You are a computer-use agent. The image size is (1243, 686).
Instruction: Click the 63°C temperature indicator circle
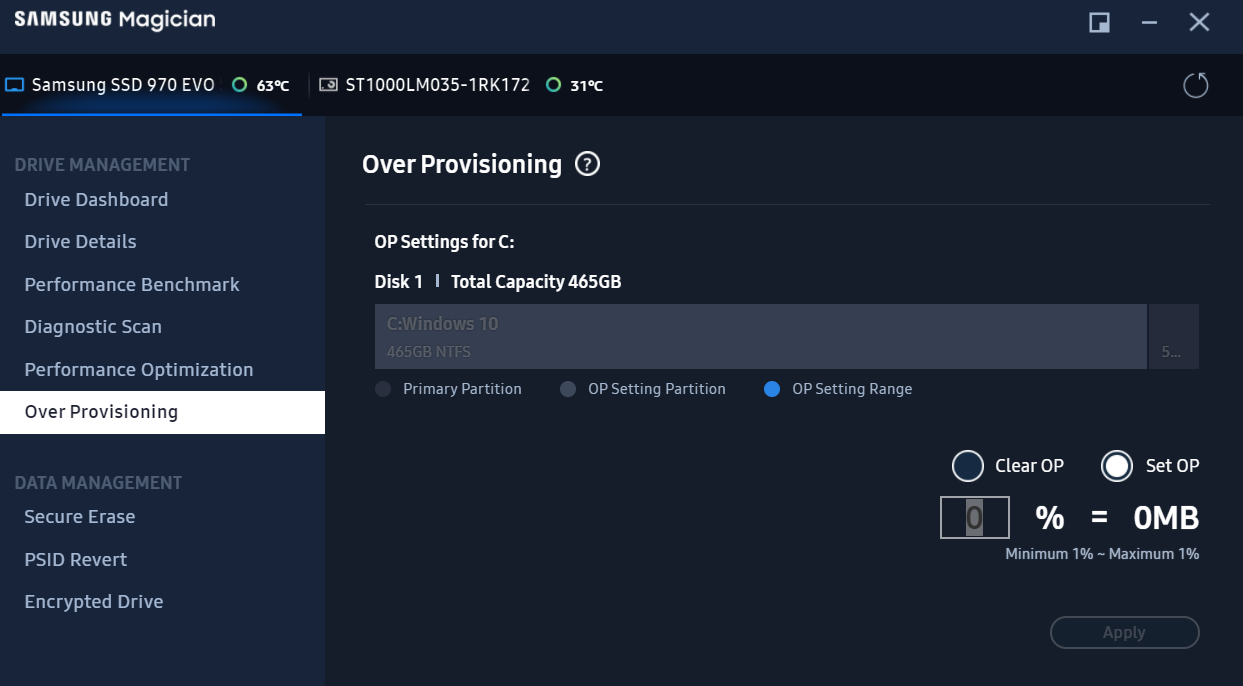(x=239, y=85)
